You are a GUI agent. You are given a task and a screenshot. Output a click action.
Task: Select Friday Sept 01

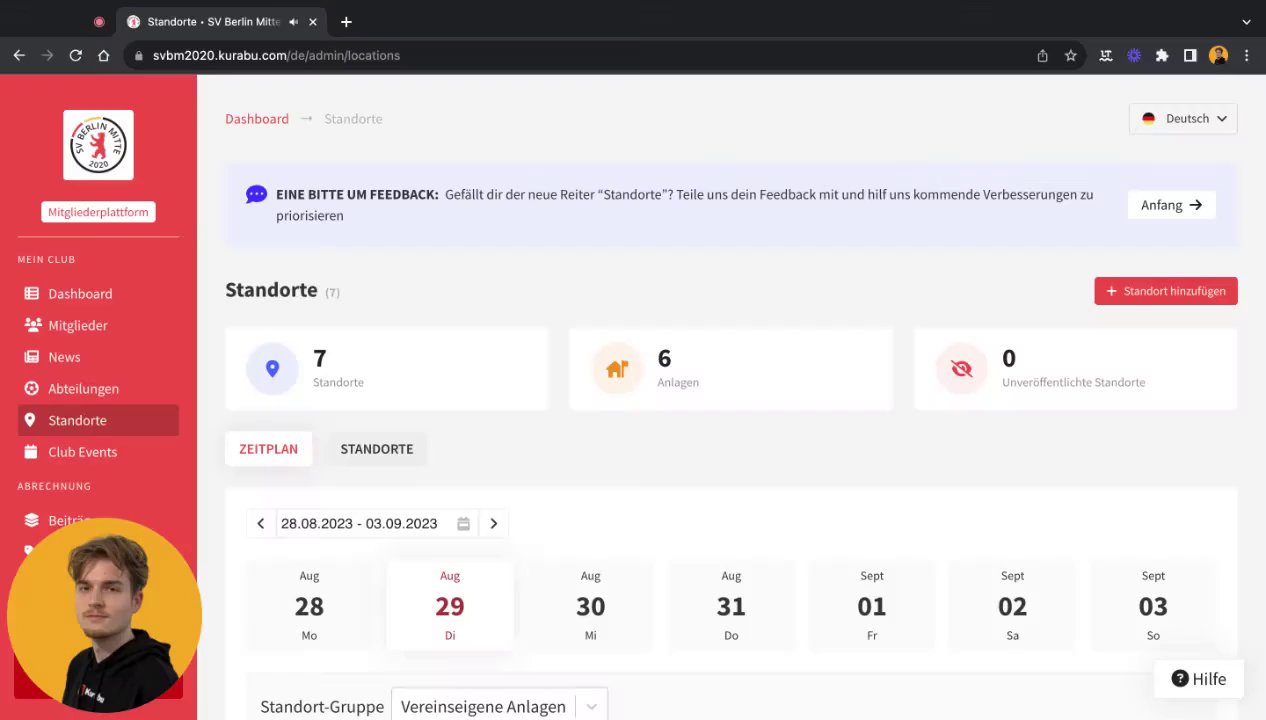[872, 605]
